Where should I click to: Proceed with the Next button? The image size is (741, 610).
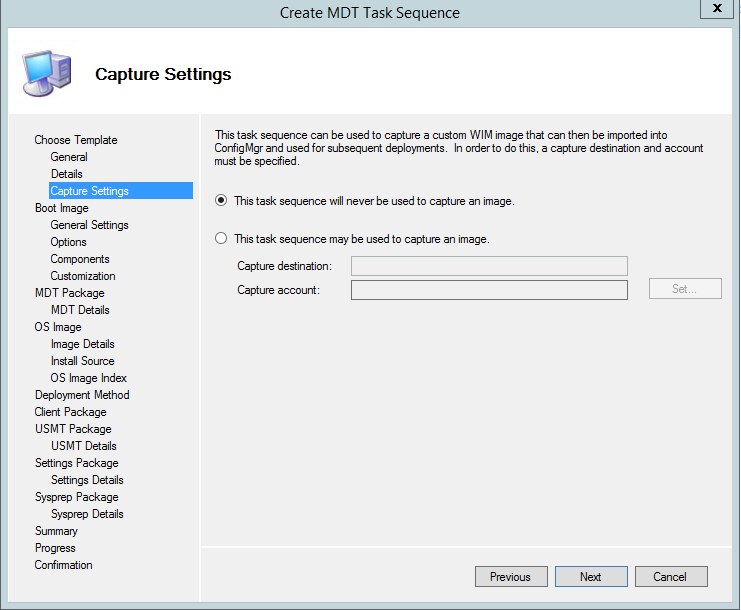pos(591,577)
